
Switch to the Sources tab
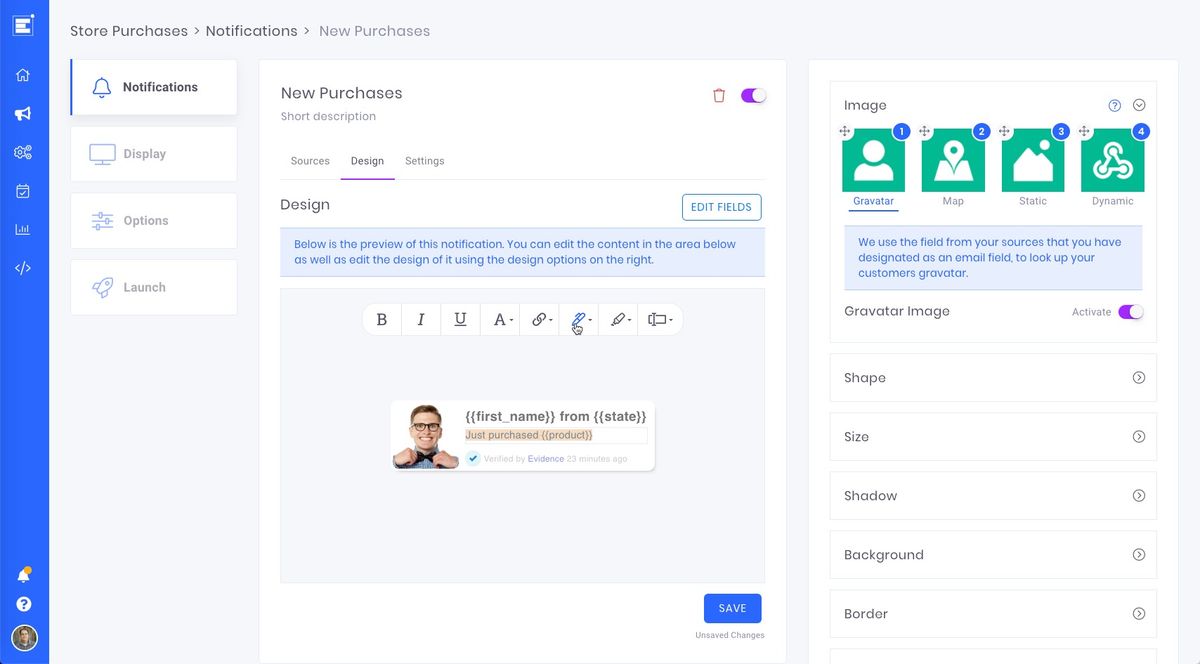[x=310, y=160]
